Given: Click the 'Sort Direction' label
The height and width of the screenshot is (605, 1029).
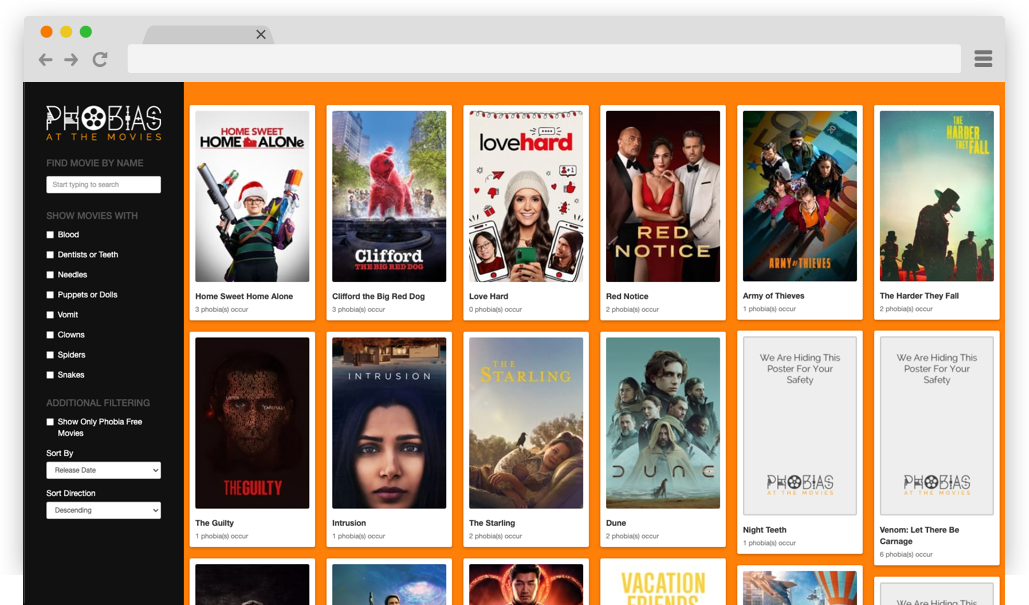Looking at the screenshot, I should [x=71, y=493].
